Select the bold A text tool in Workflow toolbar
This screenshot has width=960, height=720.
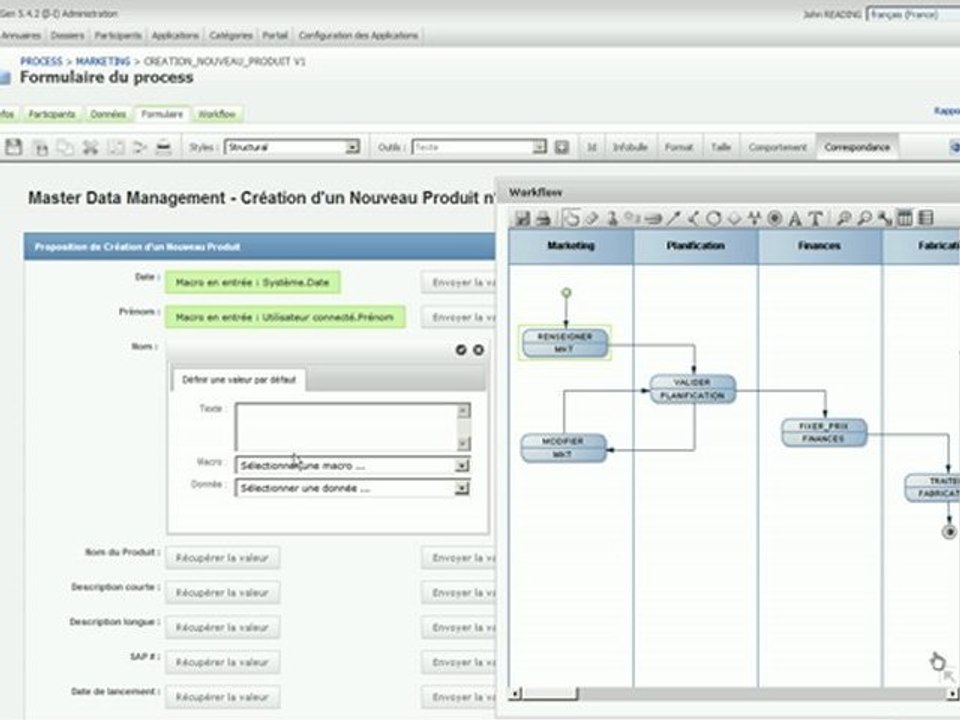click(x=795, y=218)
